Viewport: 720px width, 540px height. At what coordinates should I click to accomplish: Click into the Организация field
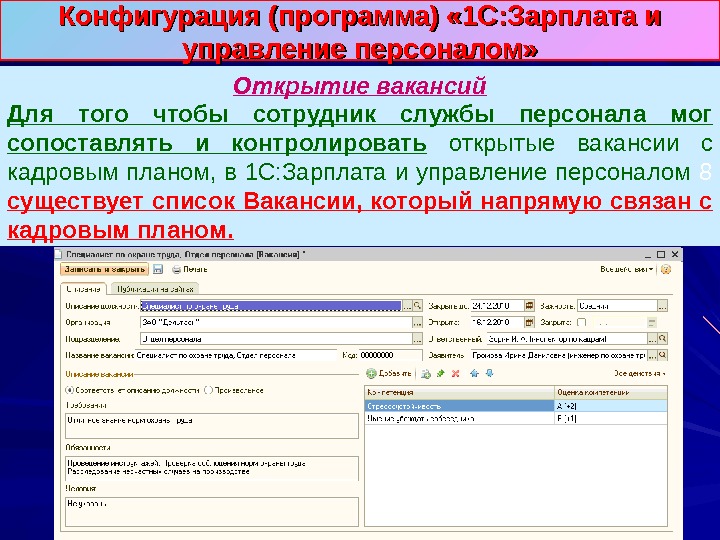coord(276,322)
